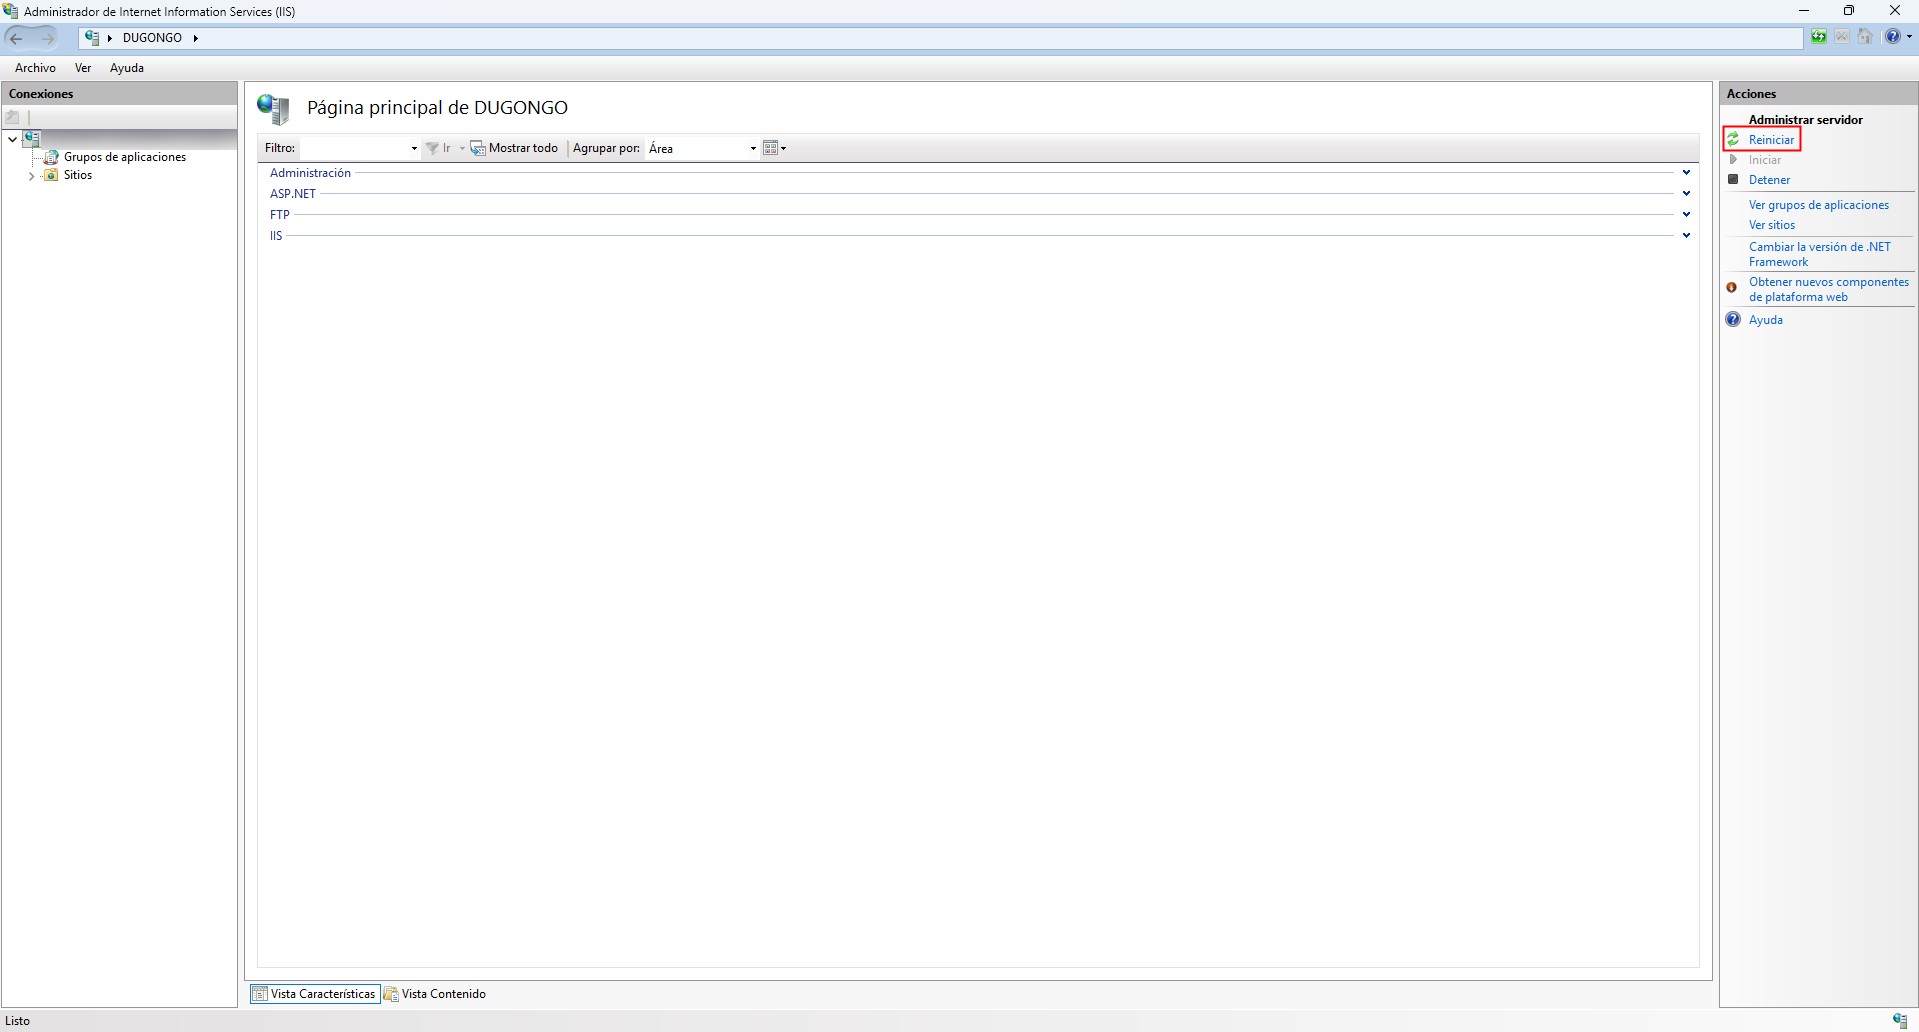
Task: Click the forward navigation arrow
Action: (47, 38)
